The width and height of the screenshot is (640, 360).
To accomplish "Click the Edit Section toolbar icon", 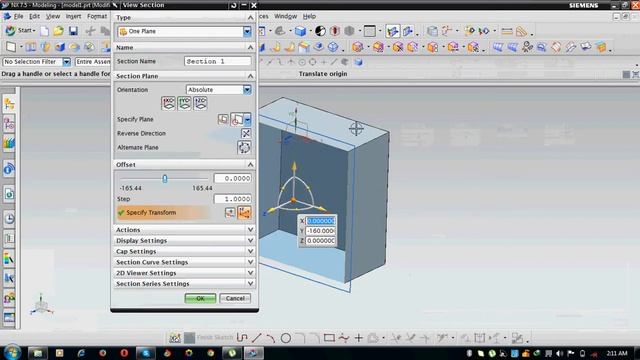I will pyautogui.click(x=392, y=31).
